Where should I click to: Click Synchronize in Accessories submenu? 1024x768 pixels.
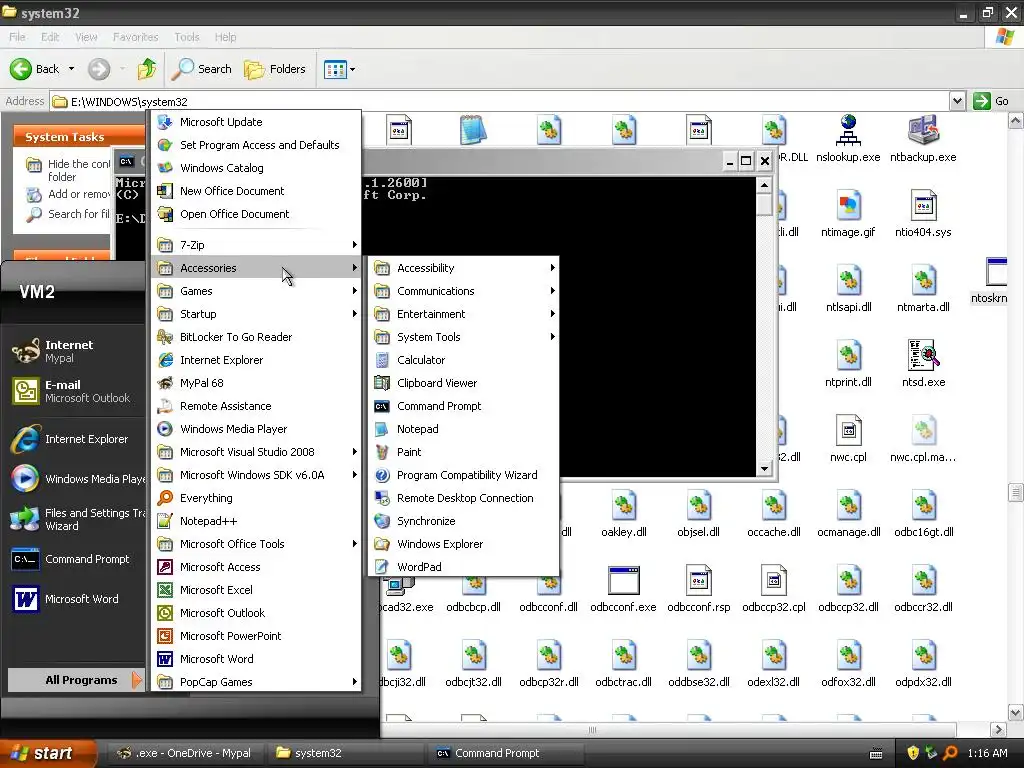[x=463, y=520]
